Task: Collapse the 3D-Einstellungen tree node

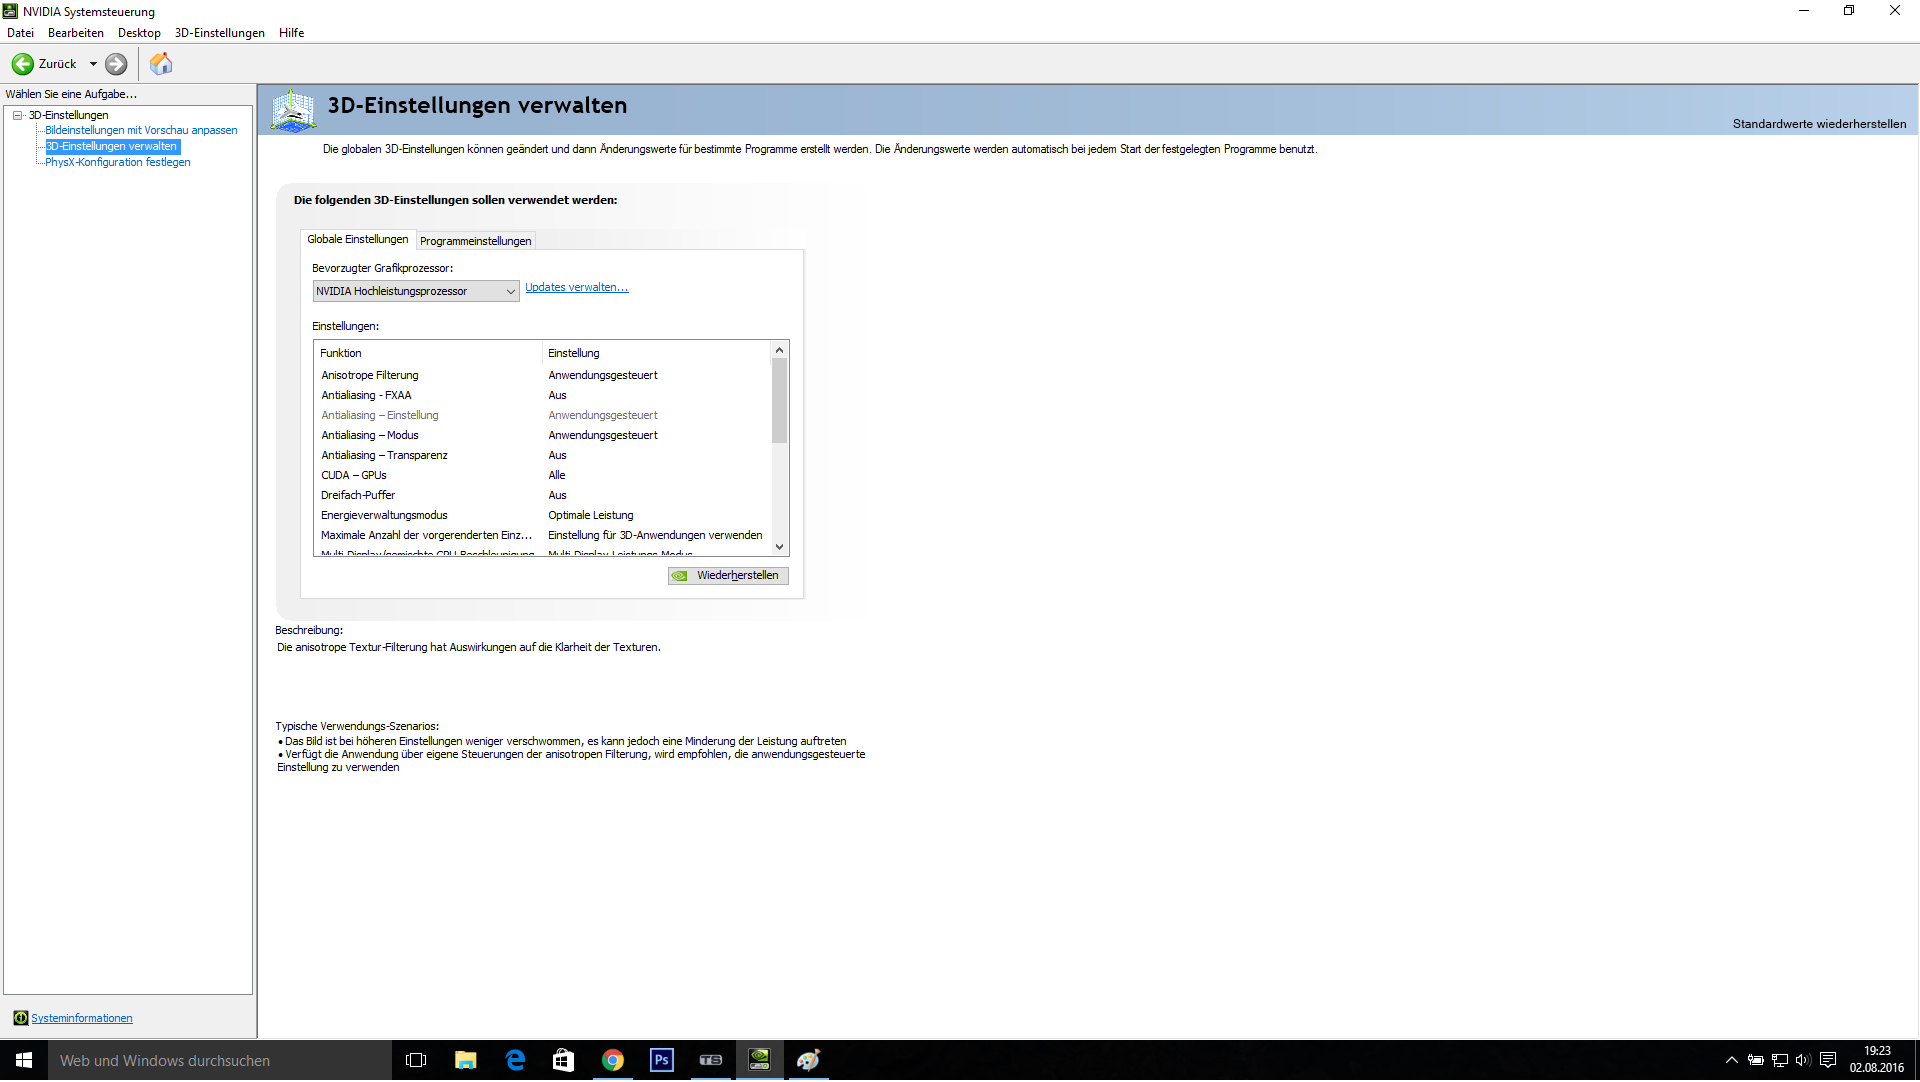Action: click(18, 115)
